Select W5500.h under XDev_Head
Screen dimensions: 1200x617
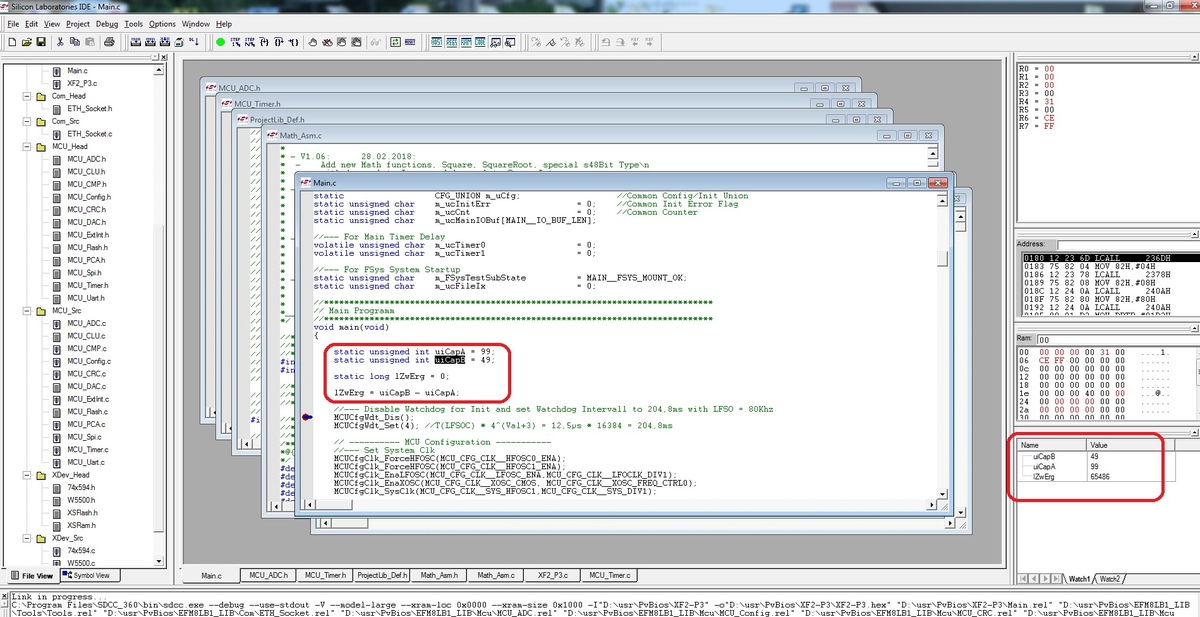coord(80,500)
